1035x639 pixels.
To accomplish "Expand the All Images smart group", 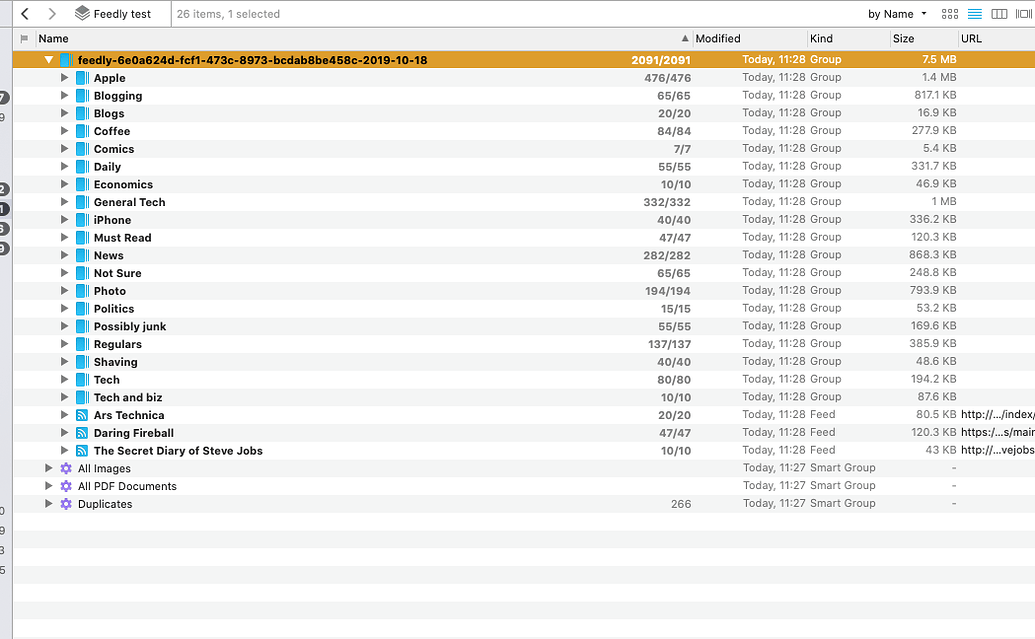I will (48, 468).
